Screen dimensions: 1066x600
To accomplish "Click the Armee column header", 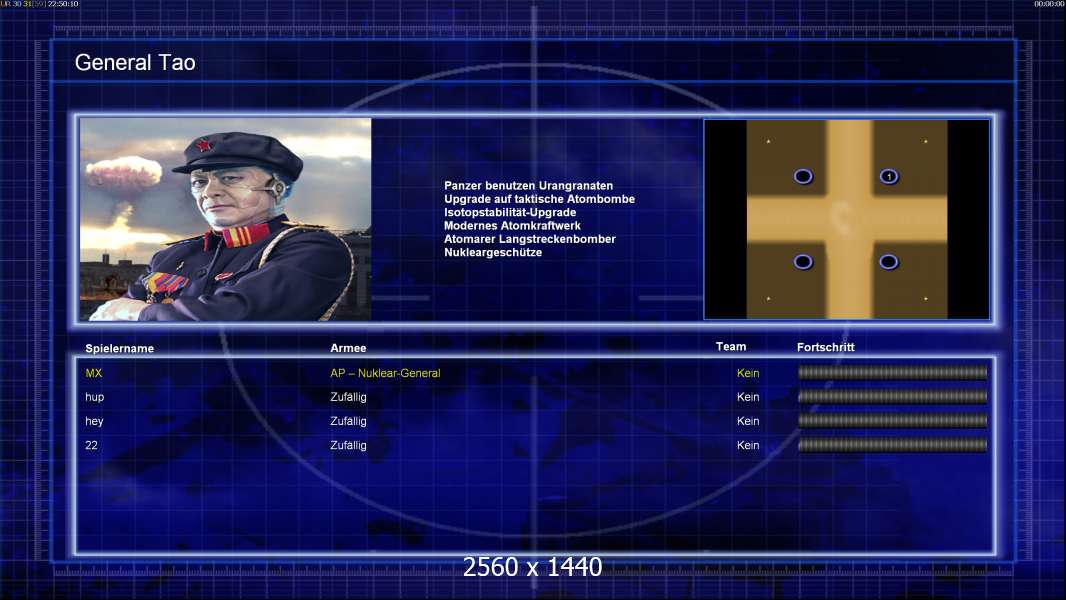I will point(348,348).
